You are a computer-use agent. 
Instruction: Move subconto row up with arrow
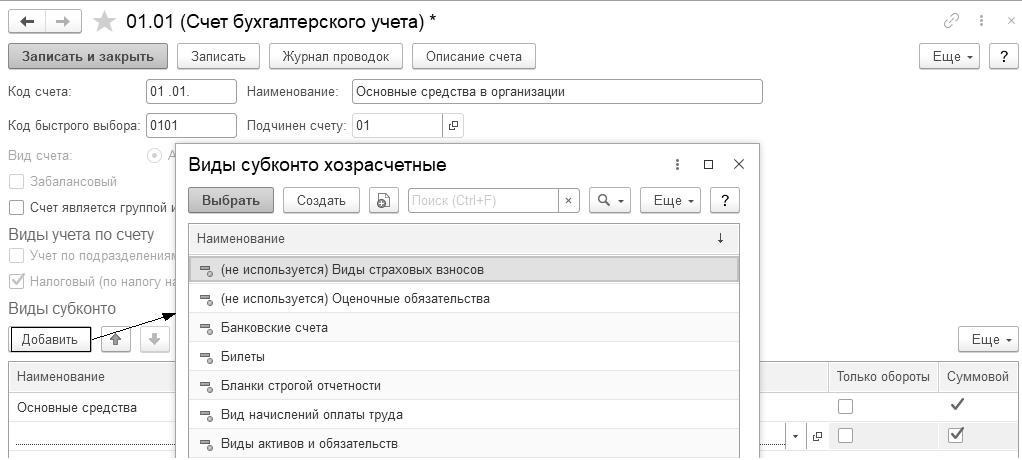pos(117,339)
